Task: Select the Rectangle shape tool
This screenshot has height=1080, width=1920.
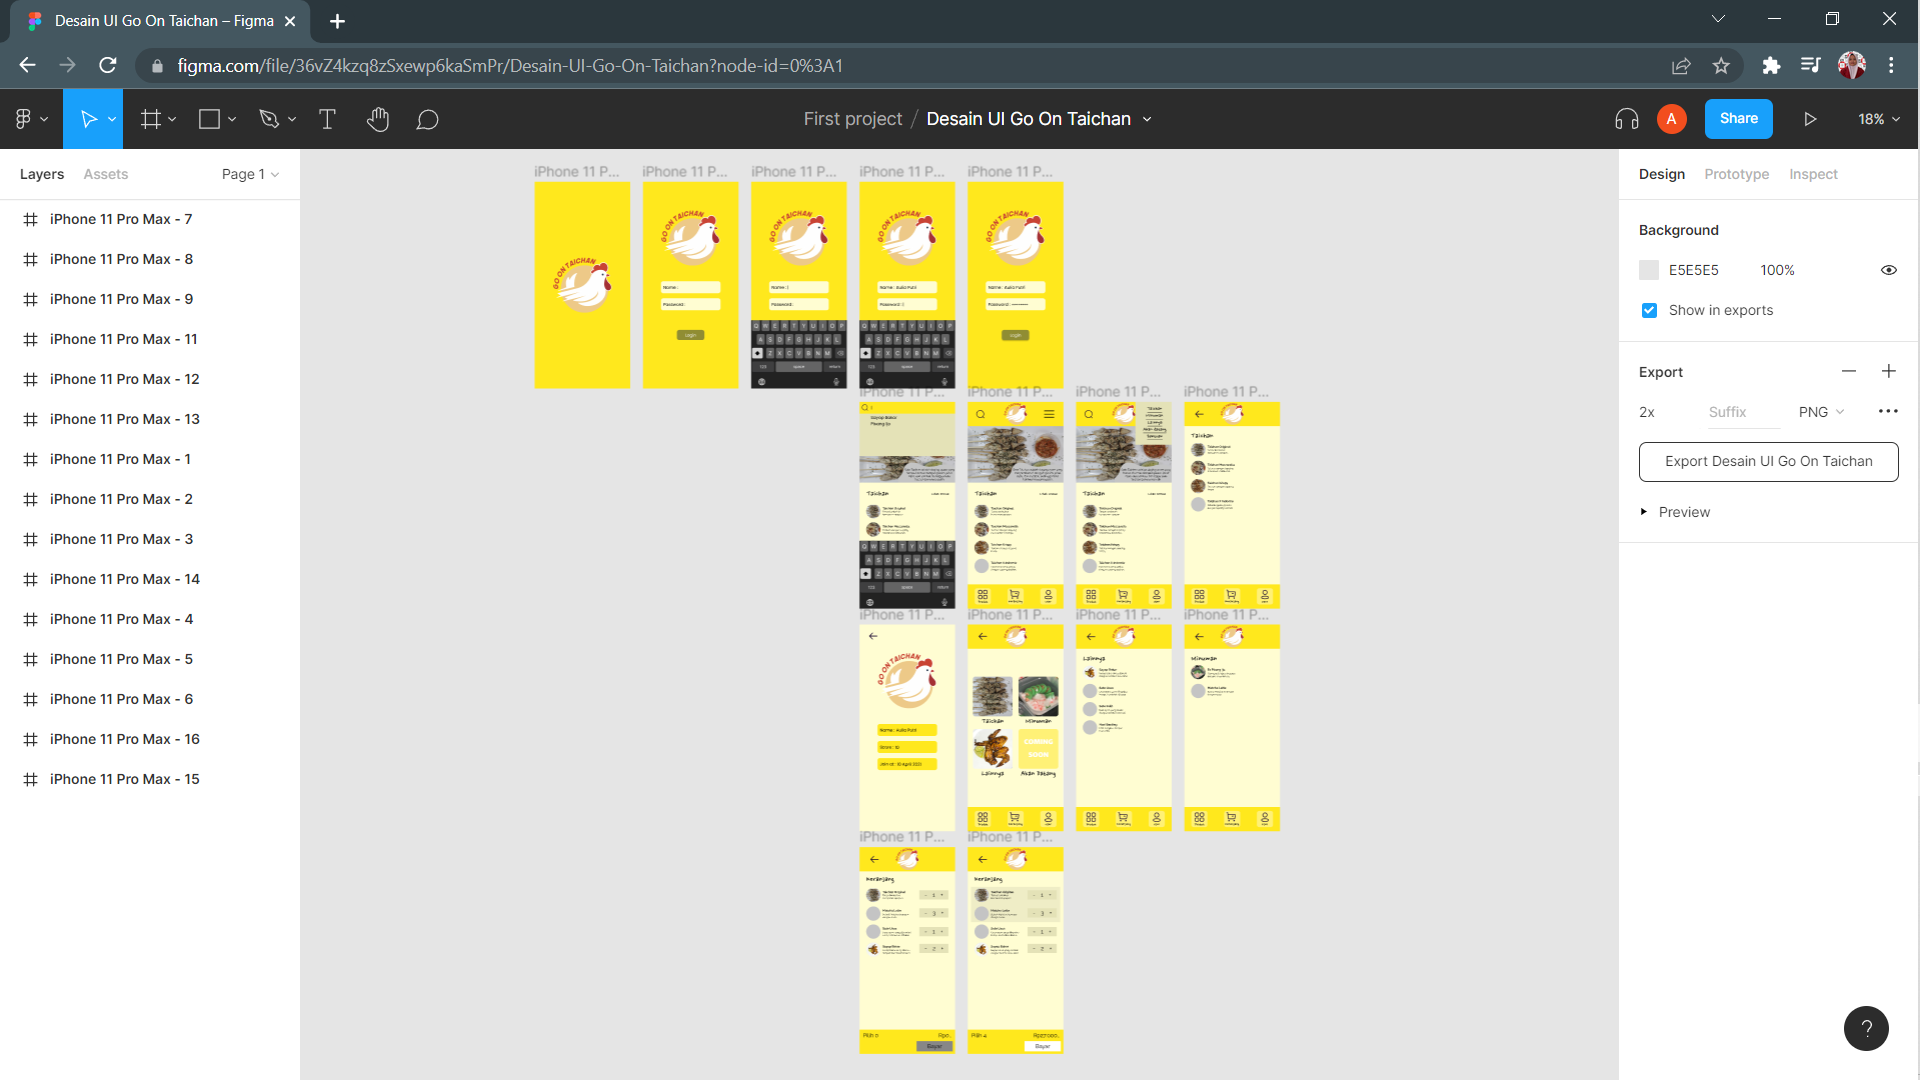Action: 210,119
